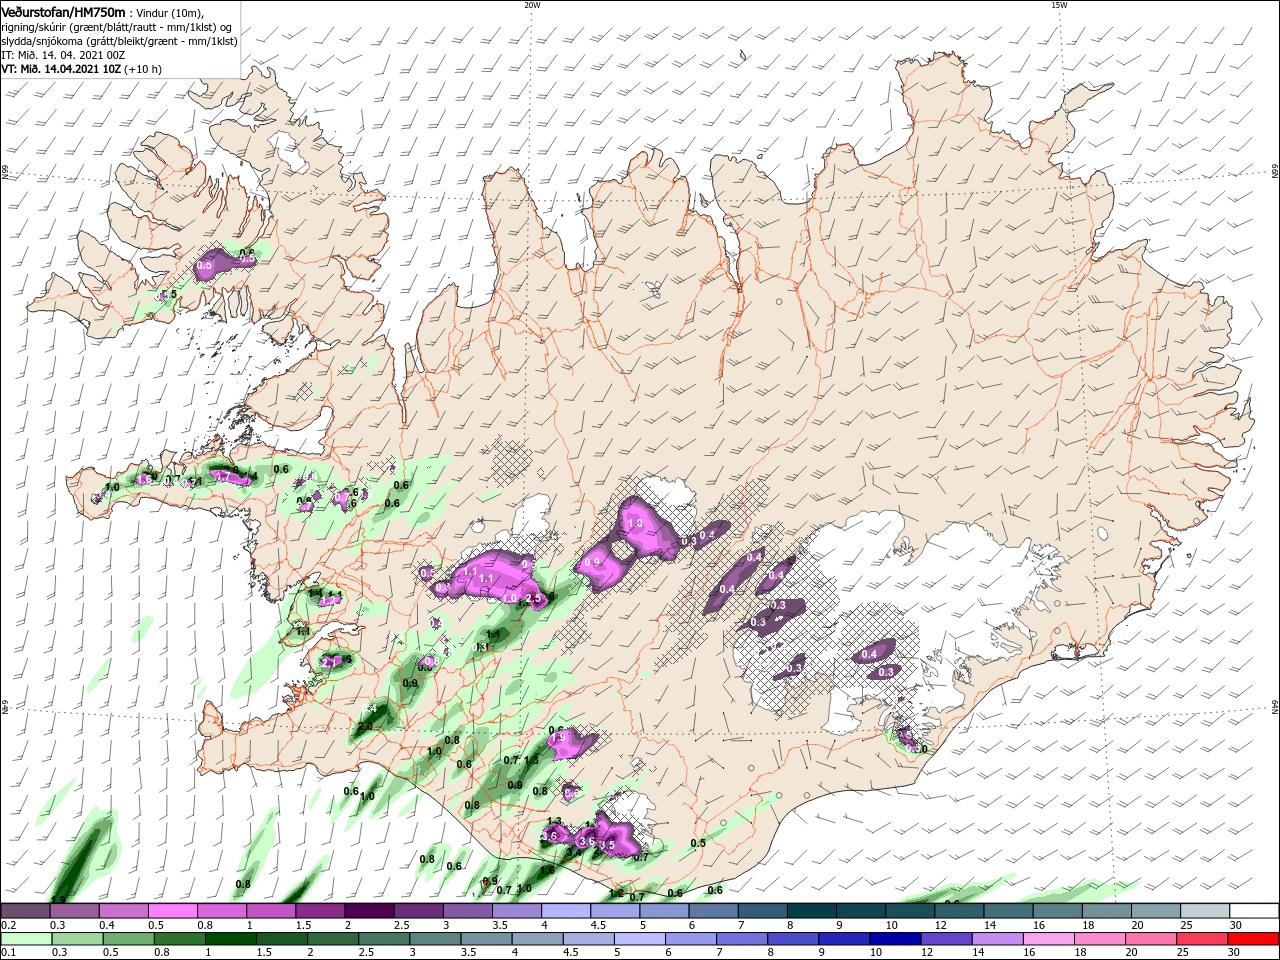This screenshot has width=1280, height=960.
Task: Pick the upper snow scale swatch labeled 1.5
Action: (319, 911)
